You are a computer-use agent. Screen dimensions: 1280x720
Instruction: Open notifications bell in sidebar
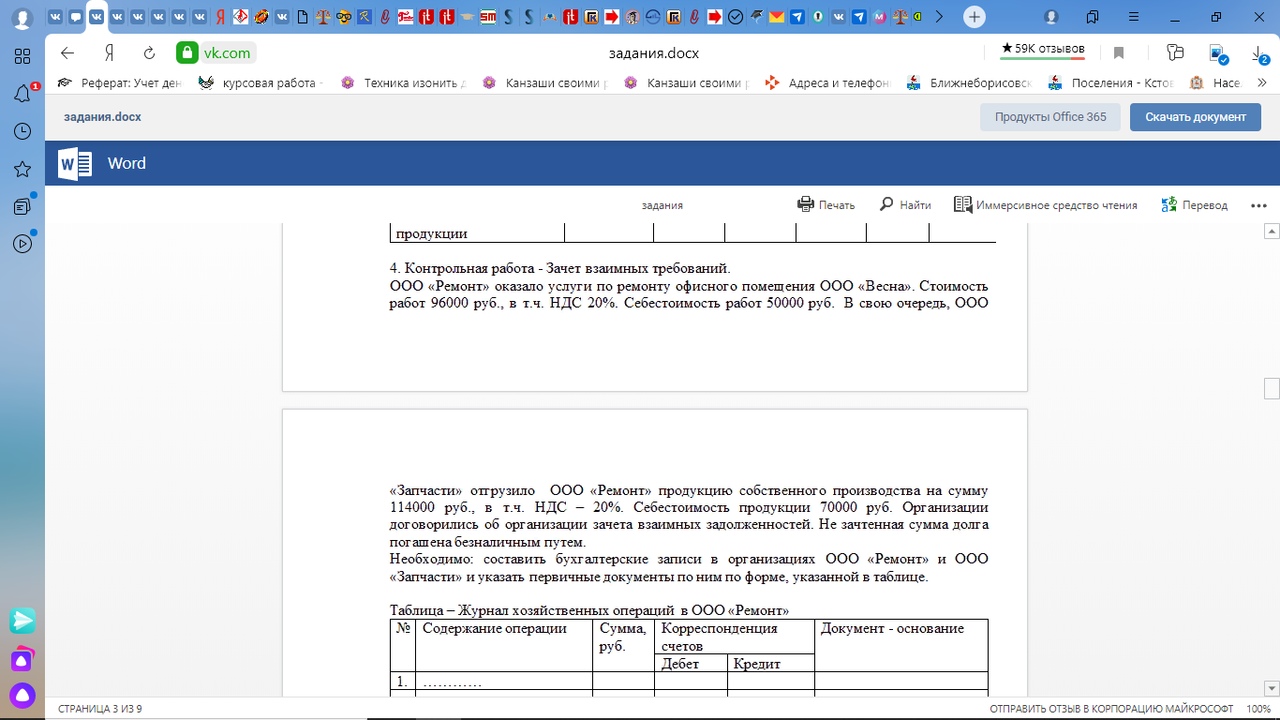pos(22,94)
